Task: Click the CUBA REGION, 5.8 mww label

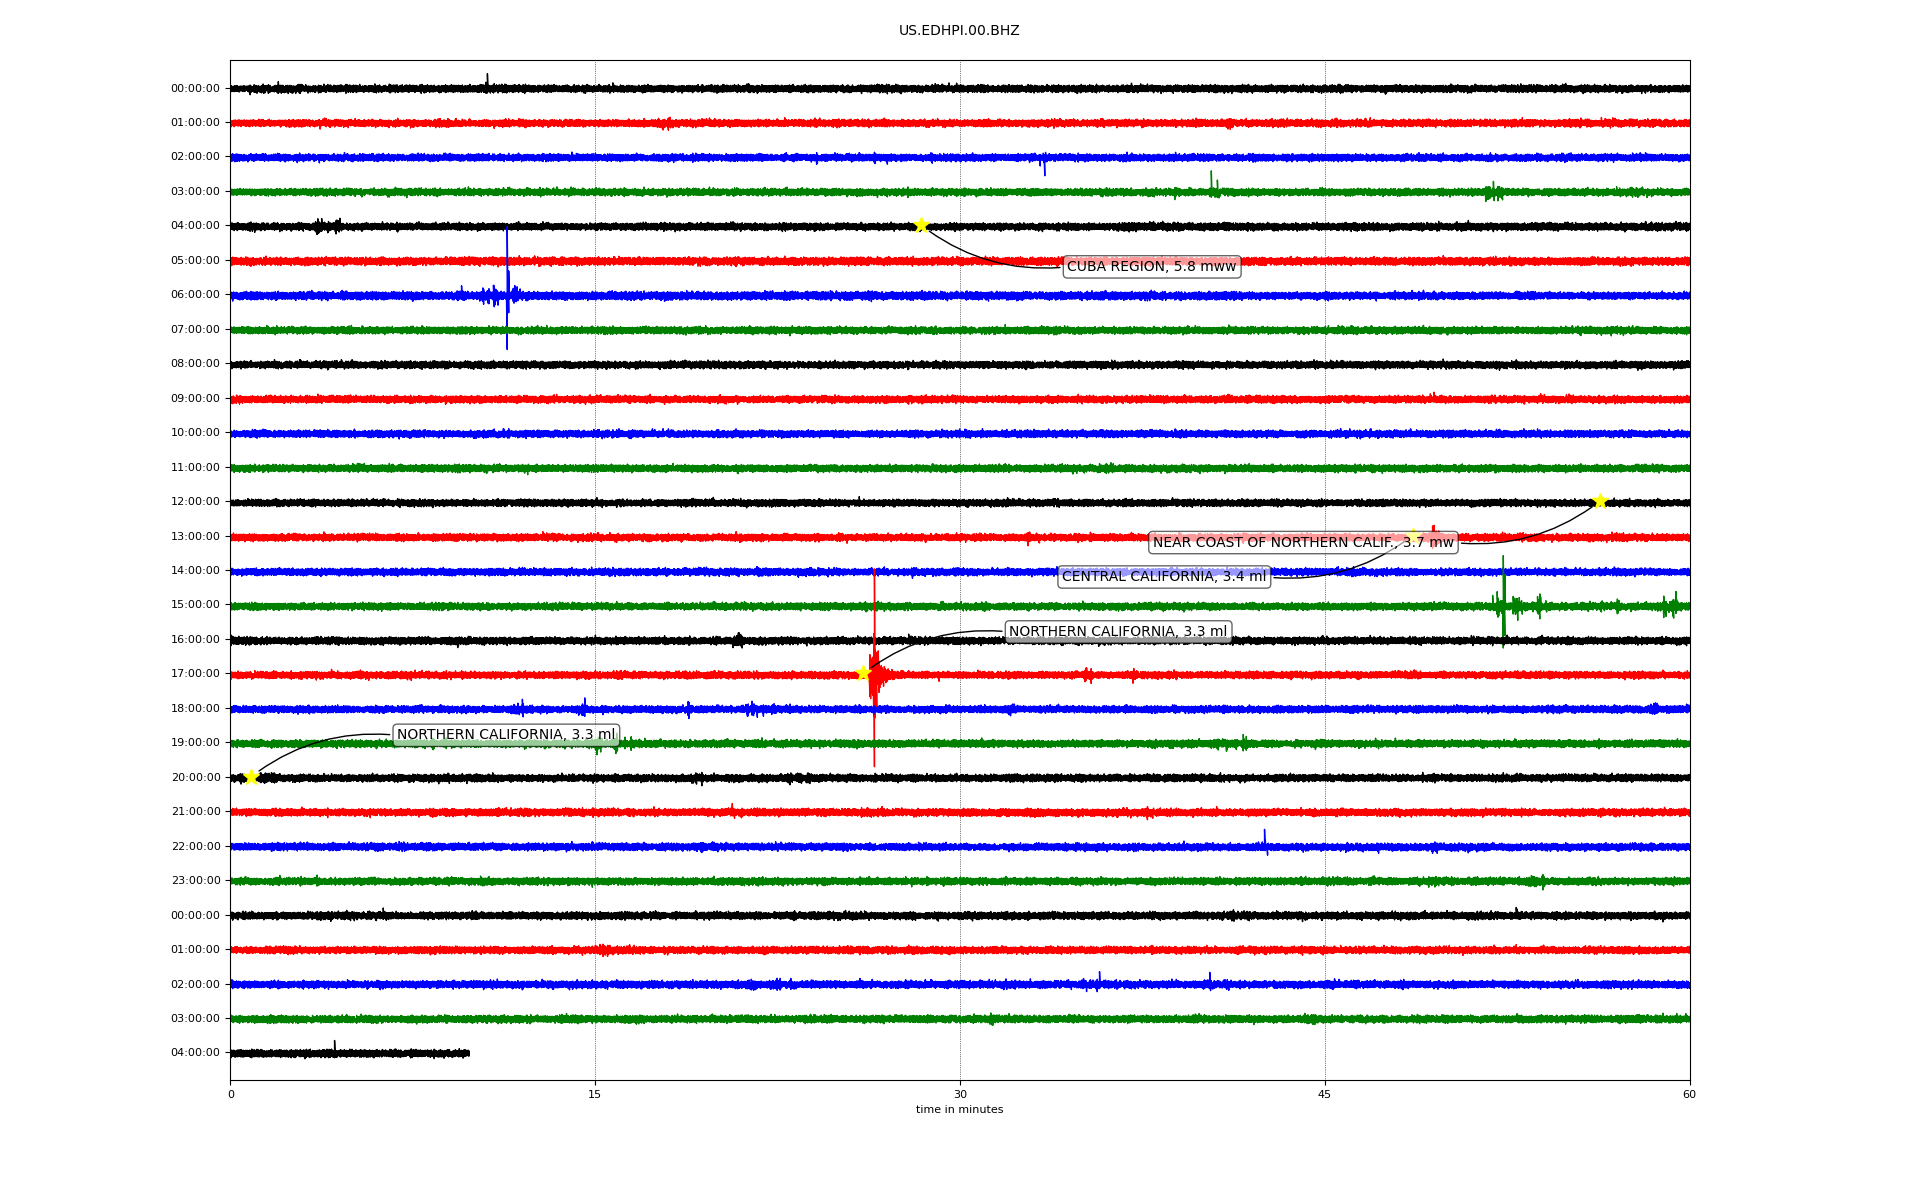Action: coord(1151,266)
